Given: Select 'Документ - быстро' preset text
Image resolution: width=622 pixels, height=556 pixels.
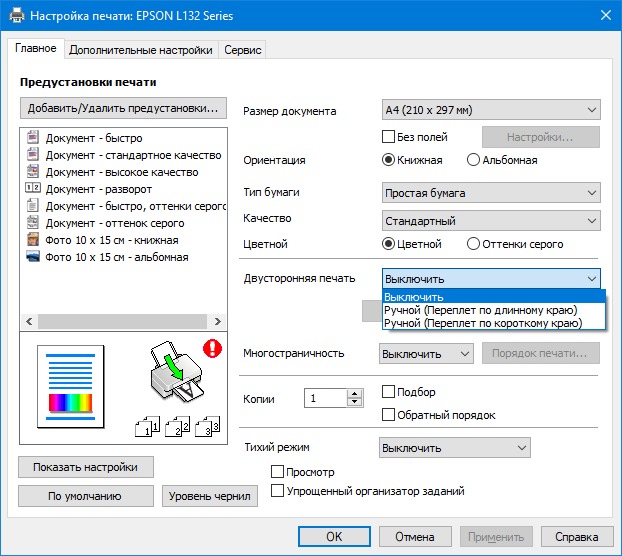Looking at the screenshot, I should [94, 138].
